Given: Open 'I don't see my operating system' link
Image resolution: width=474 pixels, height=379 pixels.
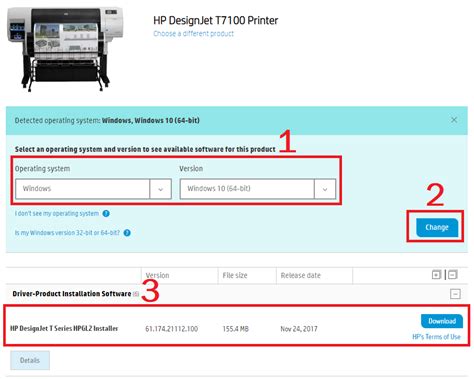Looking at the screenshot, I should pyautogui.click(x=57, y=213).
